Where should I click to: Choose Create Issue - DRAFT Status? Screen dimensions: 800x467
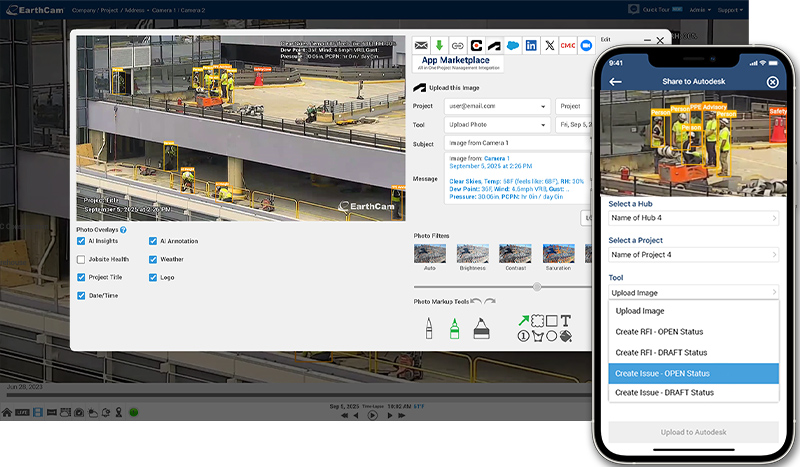(694, 392)
